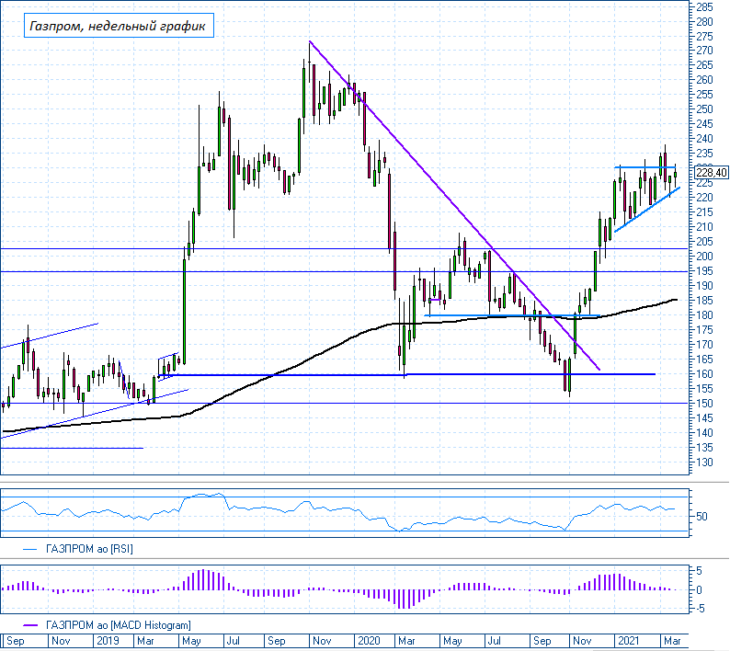Viewport: 730px width, 651px height.
Task: Click the 200 price axis label
Action: (x=704, y=257)
